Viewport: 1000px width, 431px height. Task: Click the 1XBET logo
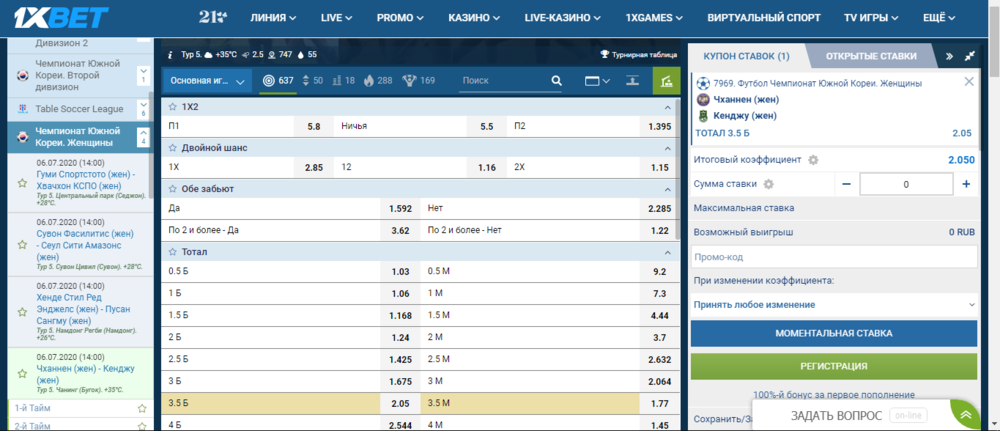coord(62,18)
